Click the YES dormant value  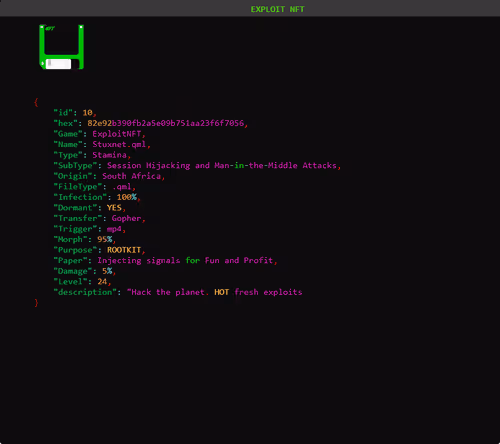[114, 208]
